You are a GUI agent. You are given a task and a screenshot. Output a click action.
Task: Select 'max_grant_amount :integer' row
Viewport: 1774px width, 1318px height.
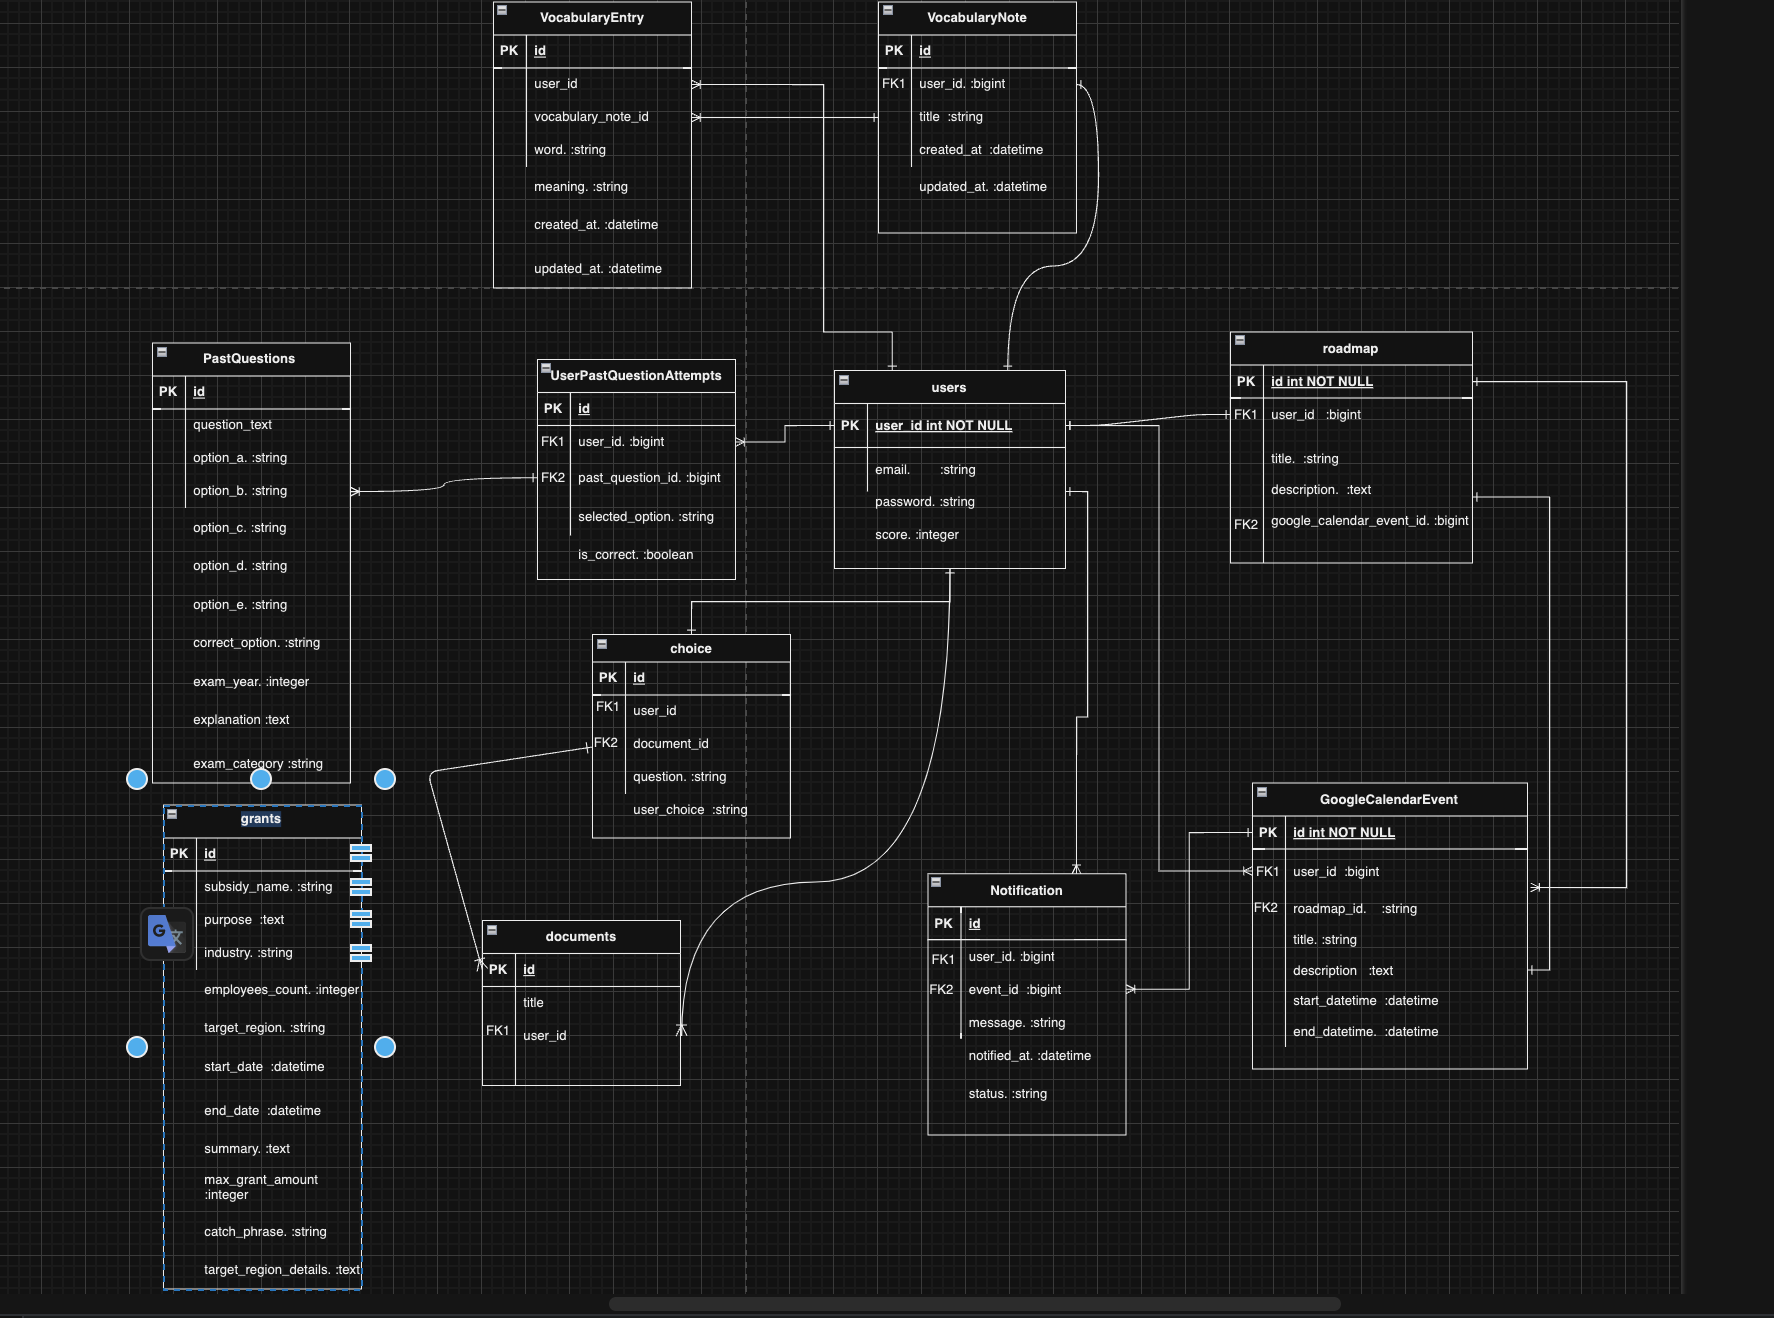tap(262, 1187)
